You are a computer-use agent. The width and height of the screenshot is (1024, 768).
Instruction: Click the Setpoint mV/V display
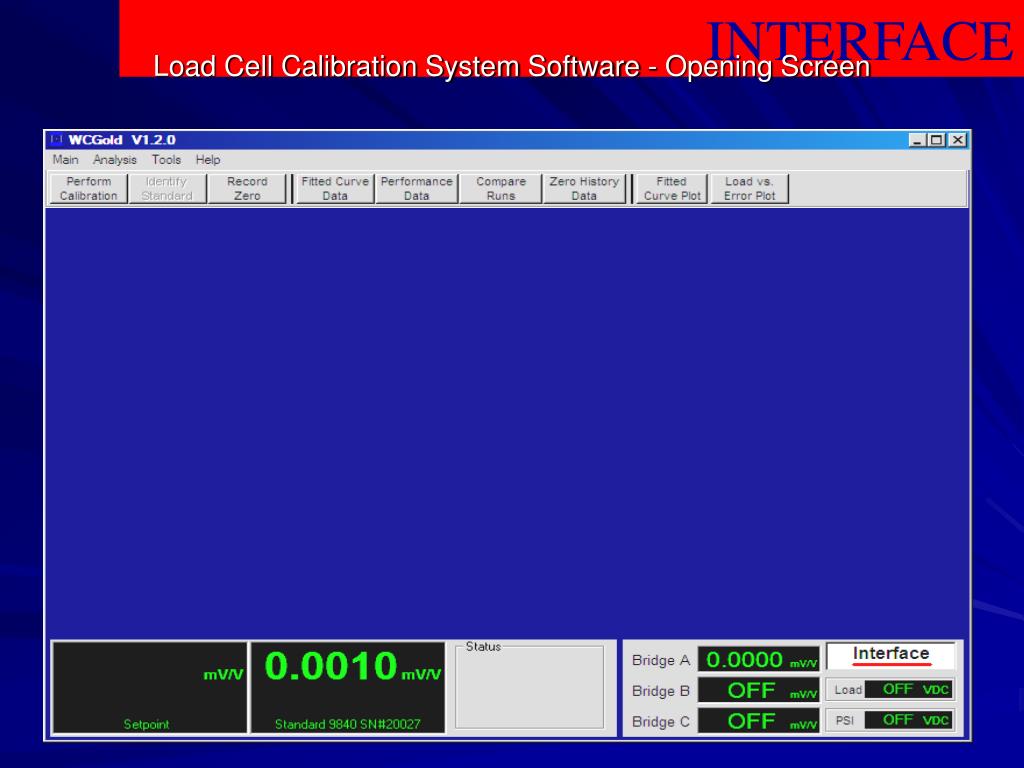(x=150, y=688)
